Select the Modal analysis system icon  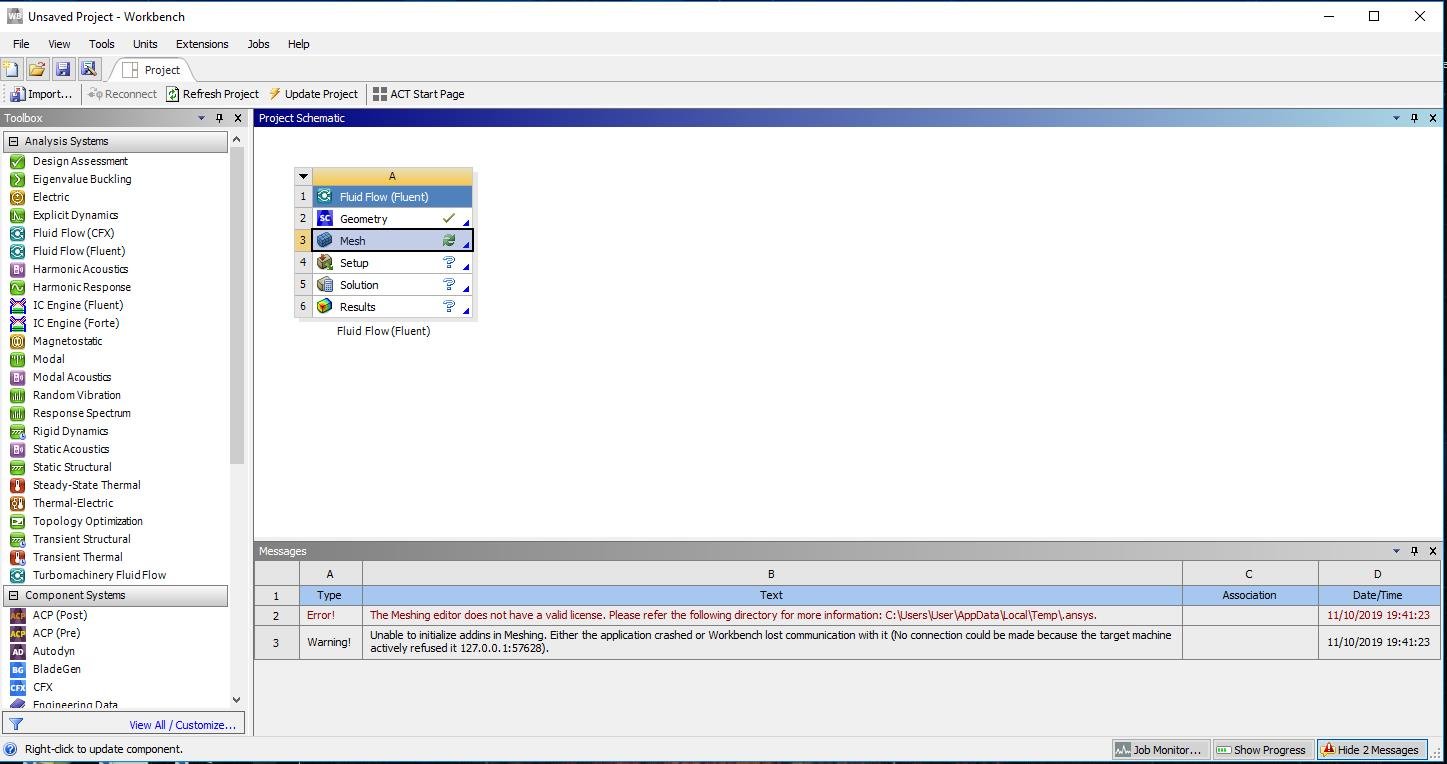coord(17,359)
